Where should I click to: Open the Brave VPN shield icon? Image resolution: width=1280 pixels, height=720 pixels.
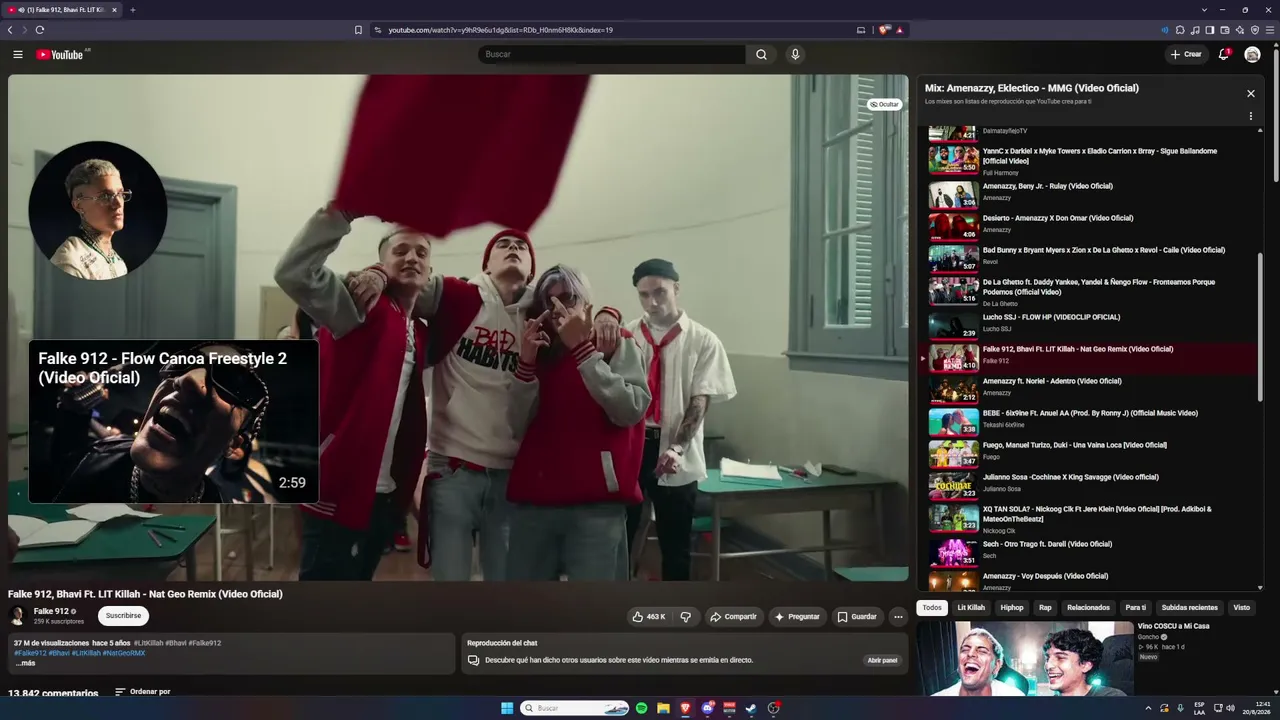[x=1255, y=30]
